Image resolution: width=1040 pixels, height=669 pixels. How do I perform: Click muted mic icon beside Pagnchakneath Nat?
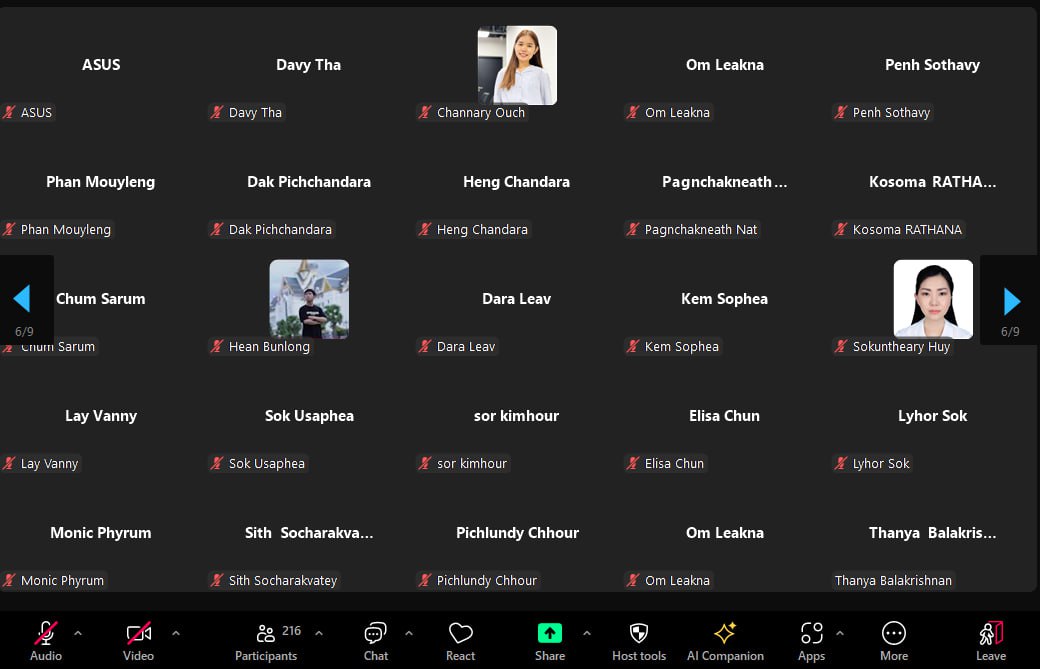pos(633,229)
